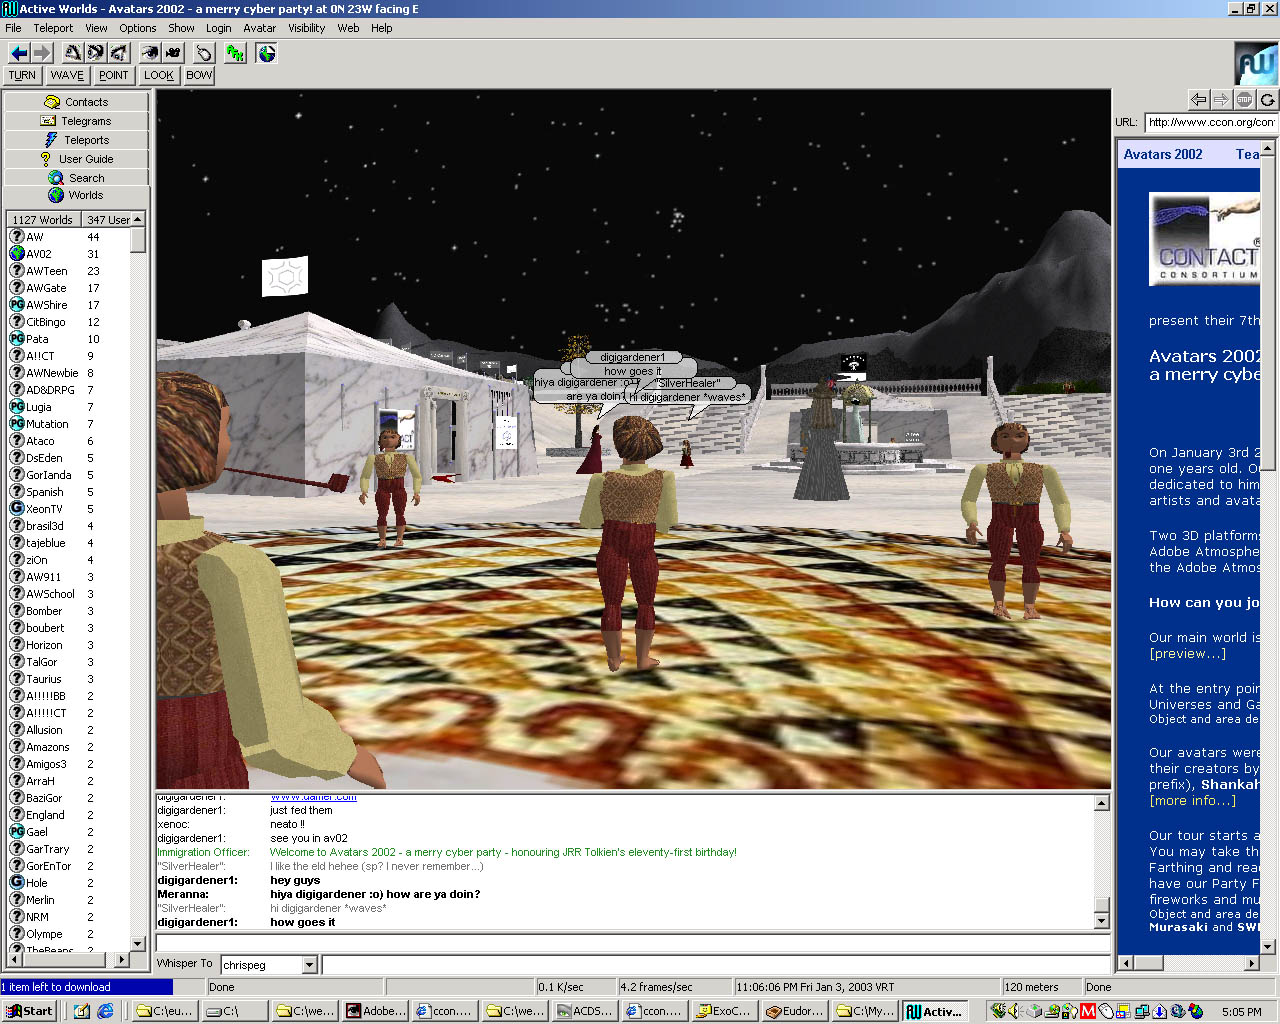
Task: Click the green running figures toolbar icon
Action: (x=235, y=53)
